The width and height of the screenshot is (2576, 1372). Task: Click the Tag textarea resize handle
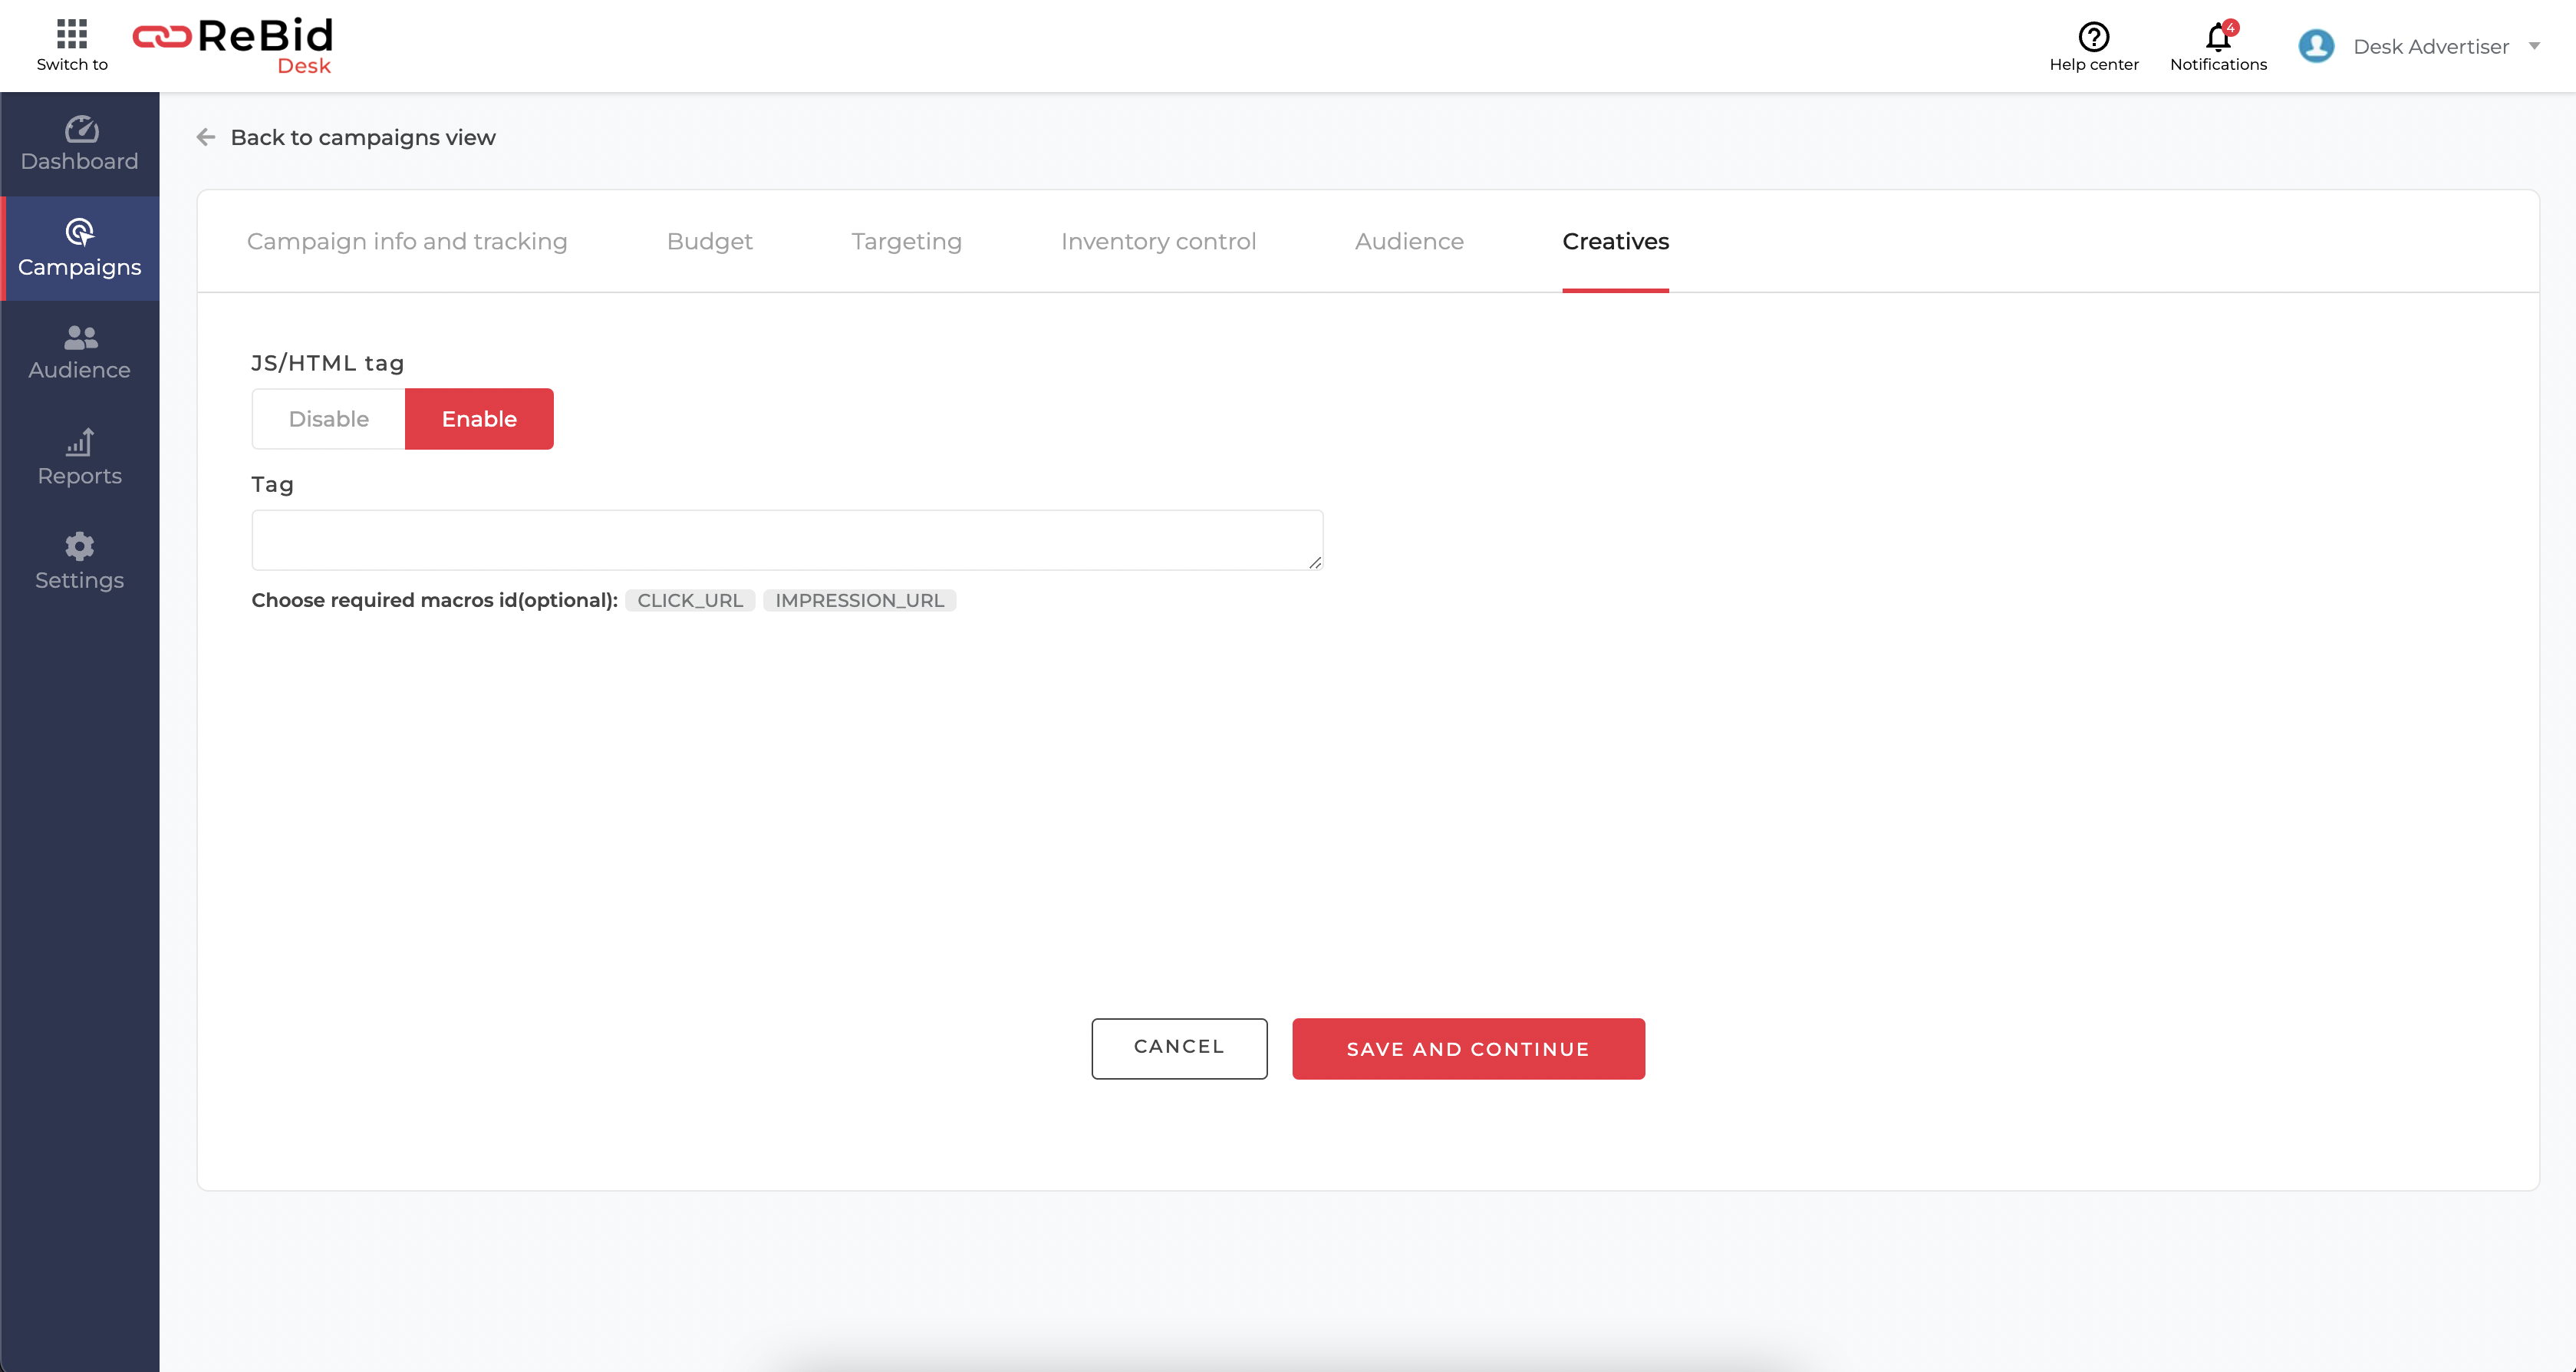click(x=1315, y=563)
